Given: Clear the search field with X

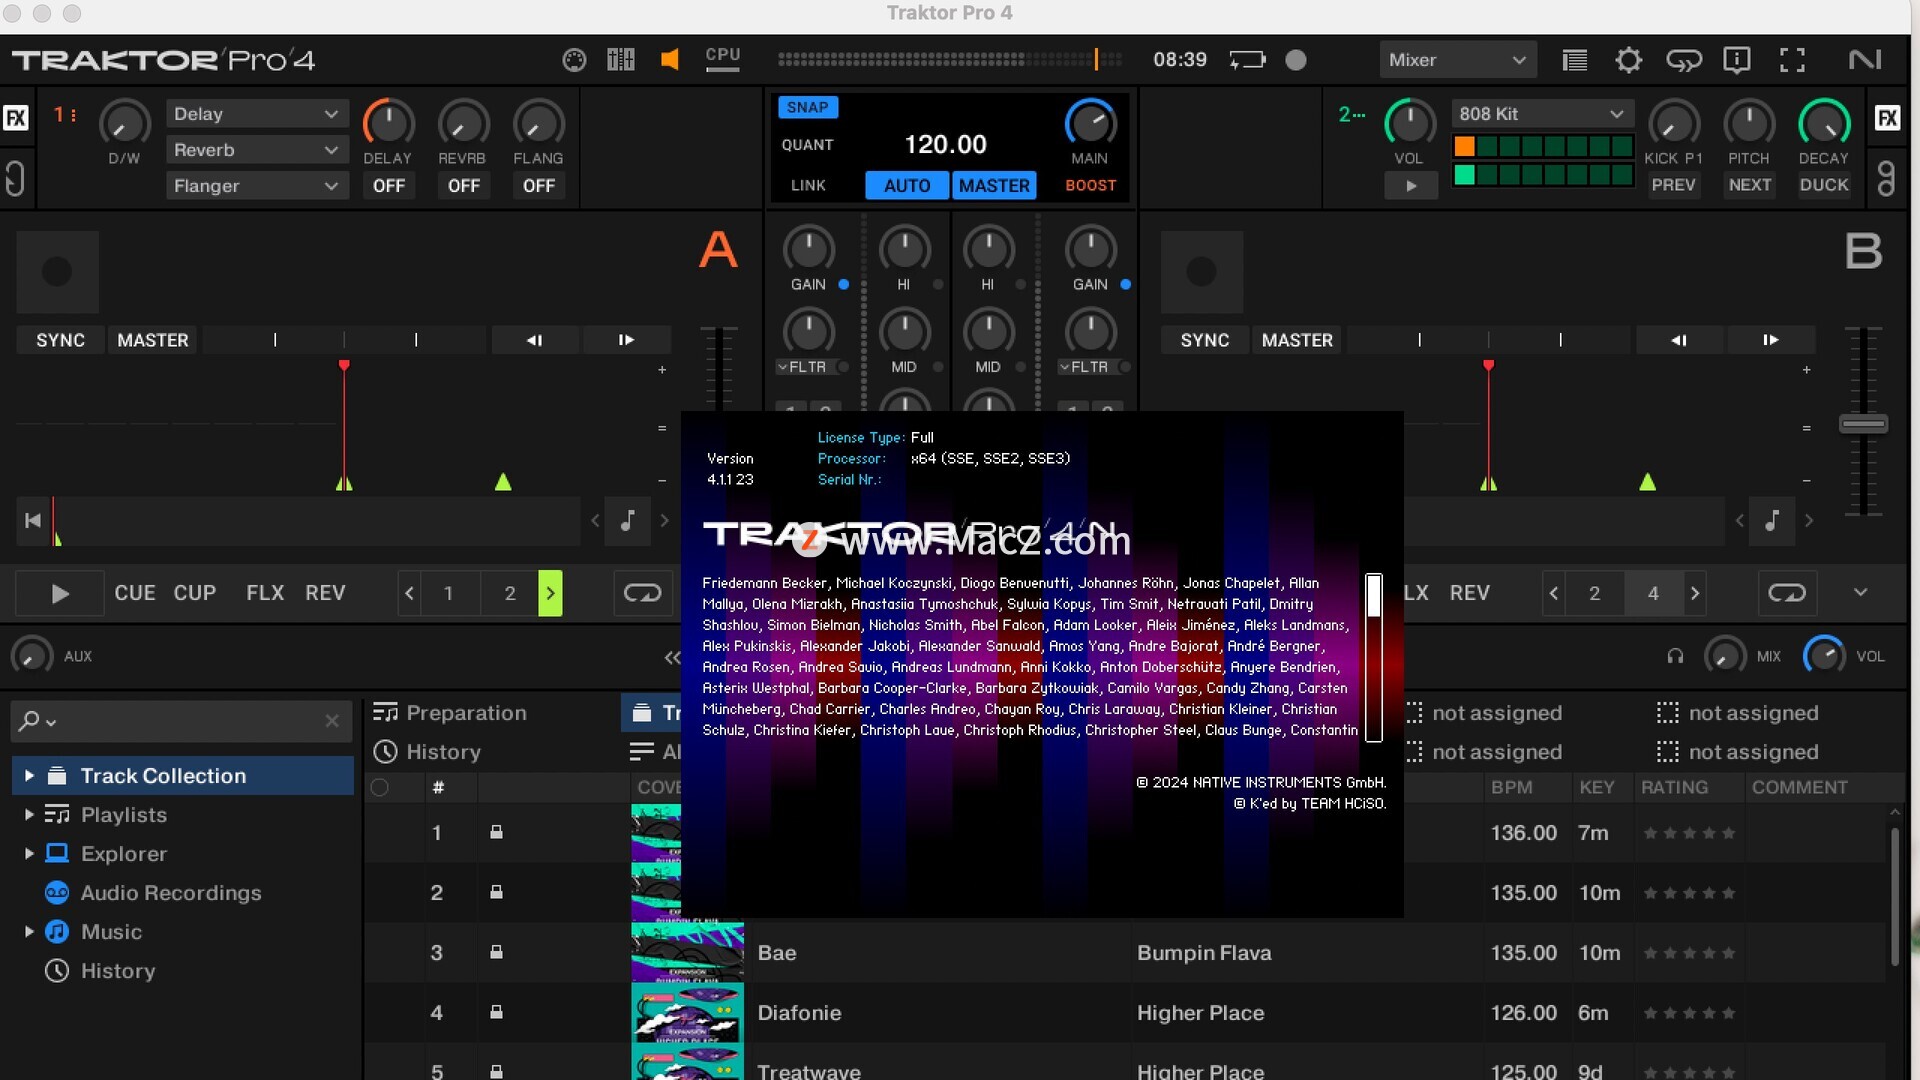Looking at the screenshot, I should click(x=332, y=721).
